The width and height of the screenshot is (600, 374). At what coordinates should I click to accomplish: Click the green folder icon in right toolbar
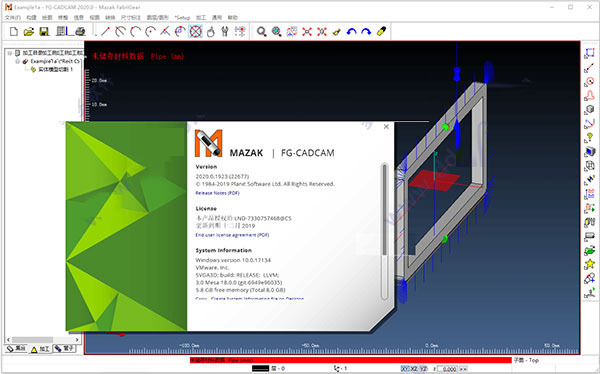[589, 250]
